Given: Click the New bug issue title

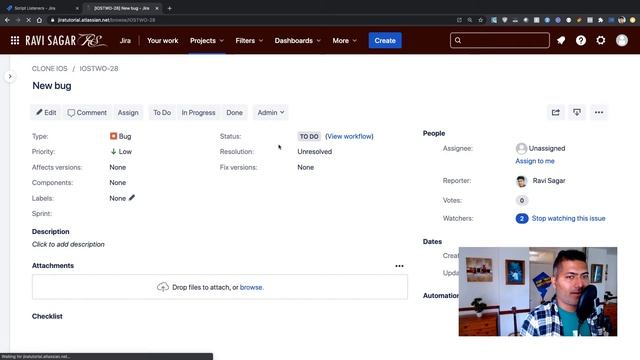Looking at the screenshot, I should coord(52,86).
